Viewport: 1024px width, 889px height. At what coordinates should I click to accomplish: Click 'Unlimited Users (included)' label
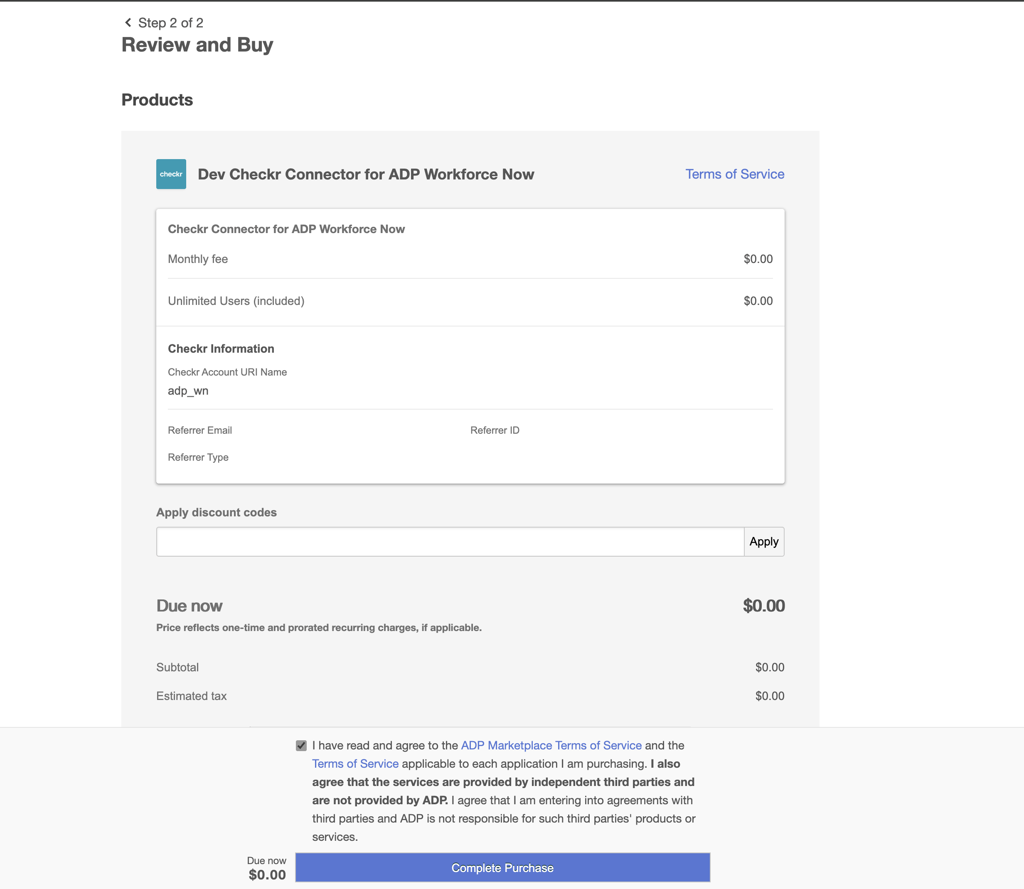coord(236,301)
